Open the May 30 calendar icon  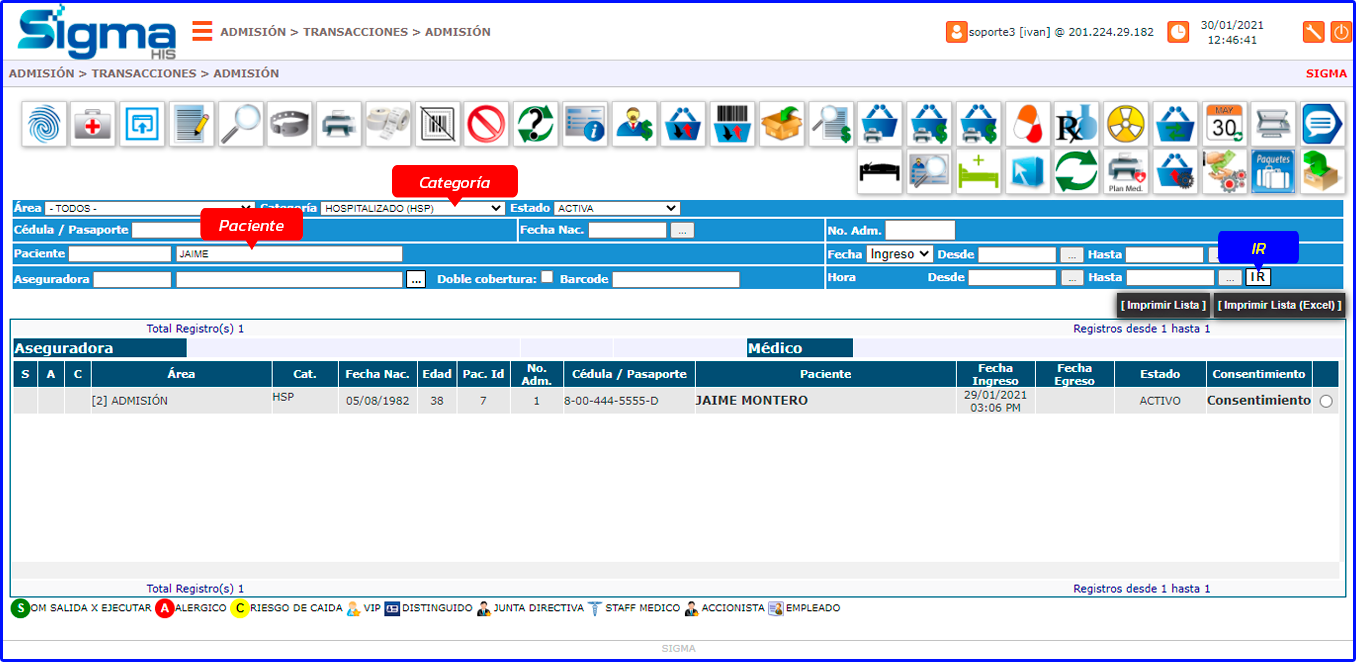pos(1223,125)
